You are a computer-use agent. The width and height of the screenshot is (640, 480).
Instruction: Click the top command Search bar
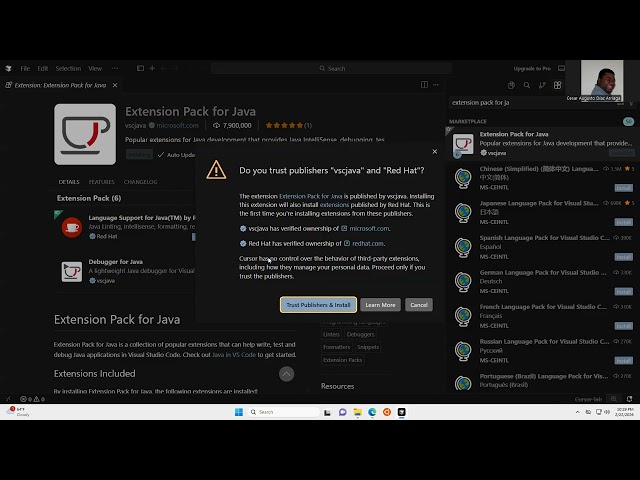coord(331,69)
